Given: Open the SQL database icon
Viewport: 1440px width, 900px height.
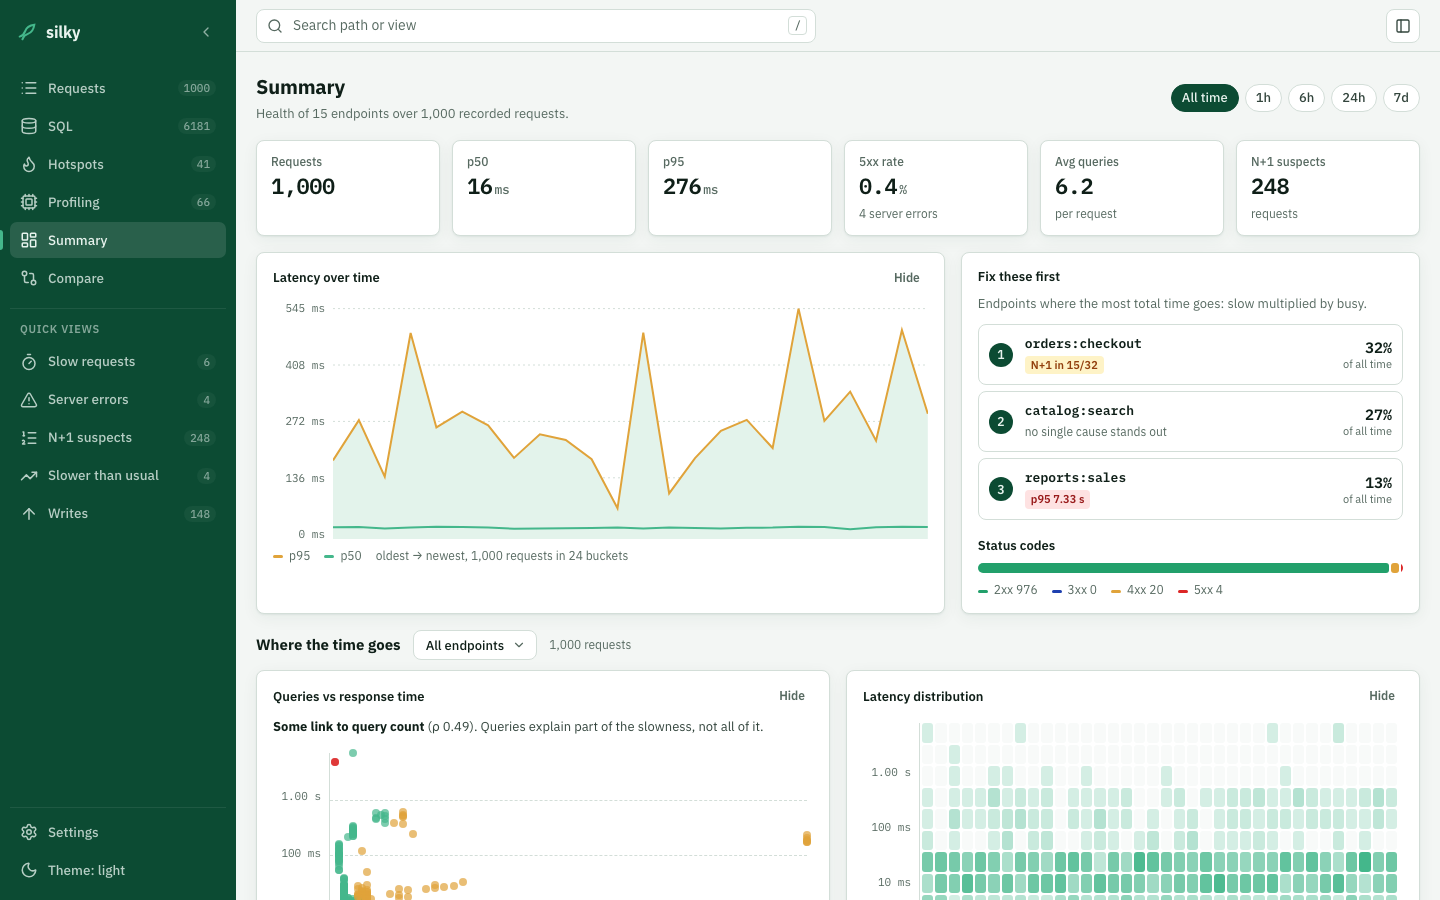Looking at the screenshot, I should pos(29,126).
